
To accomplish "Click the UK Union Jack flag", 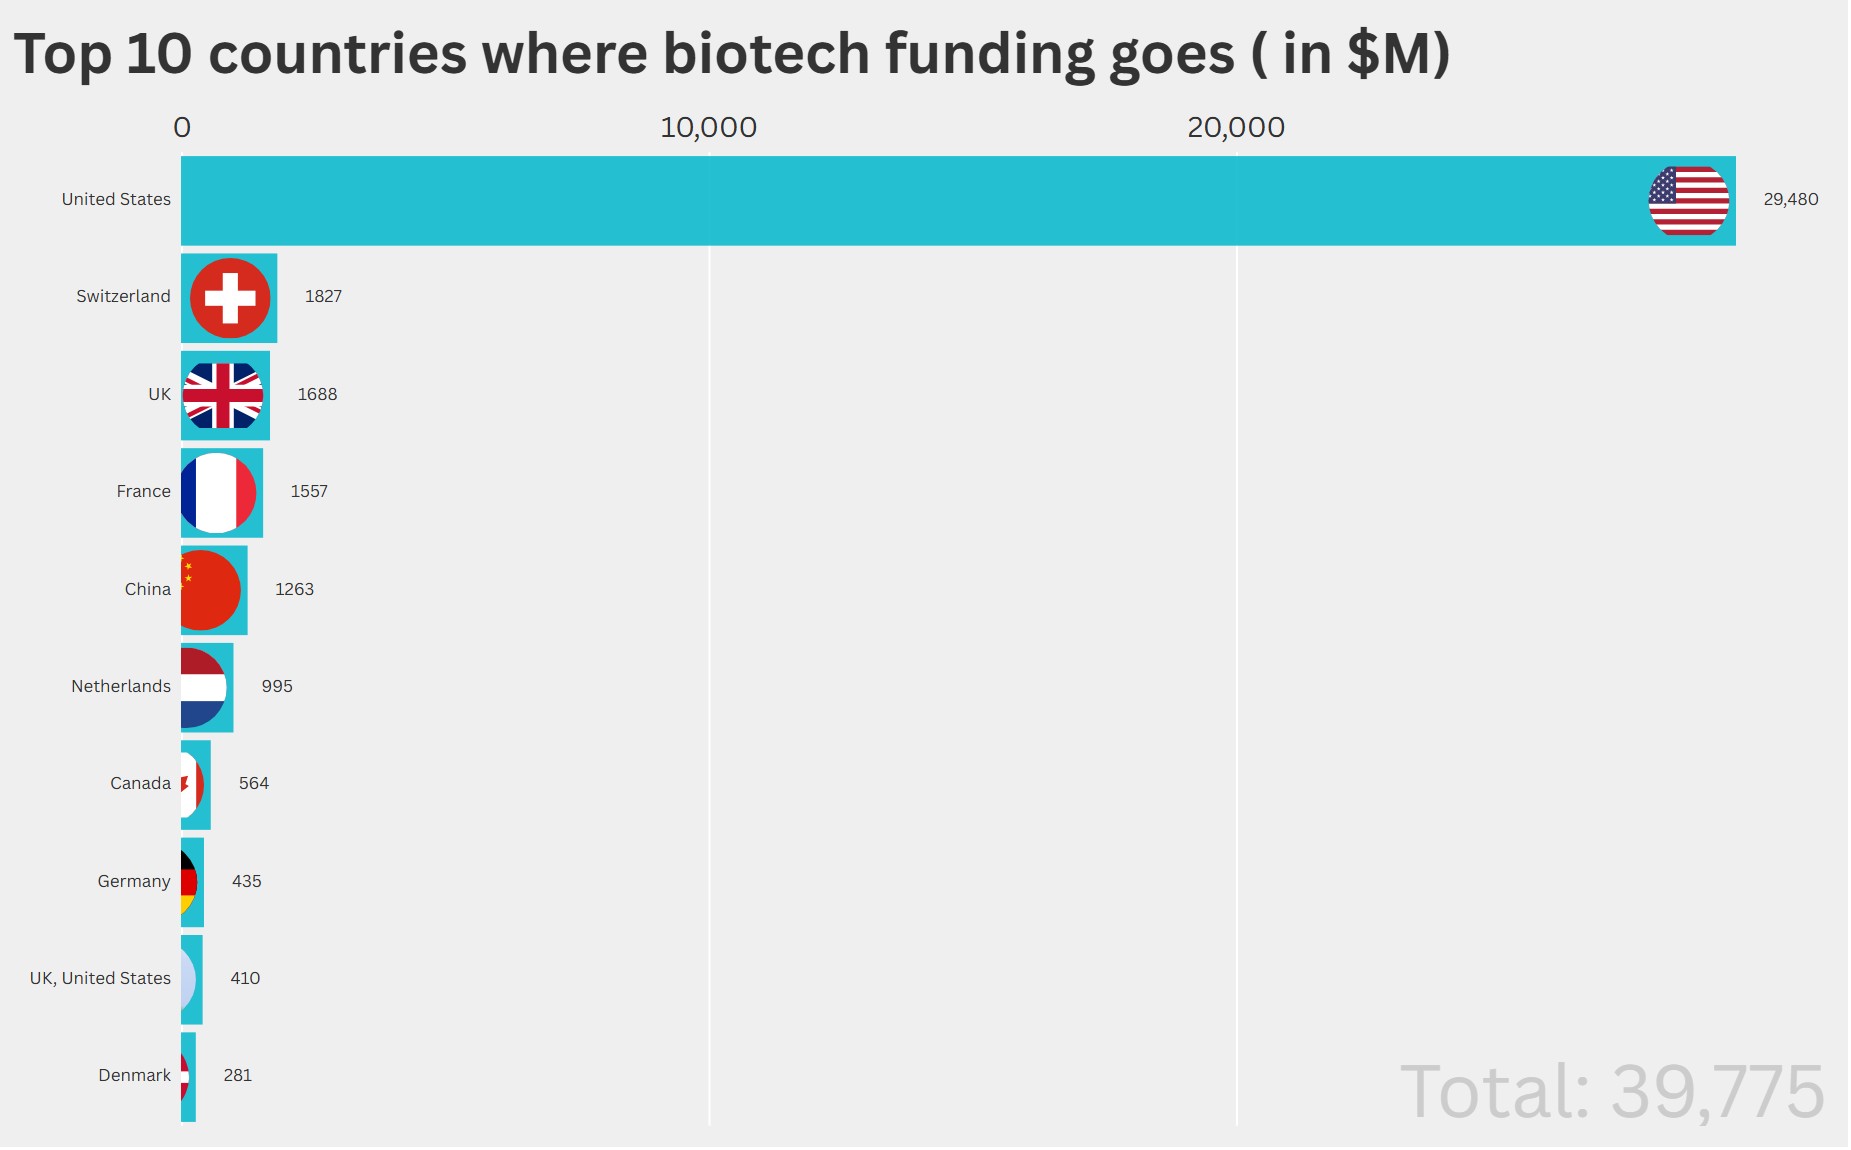I will 223,396.
